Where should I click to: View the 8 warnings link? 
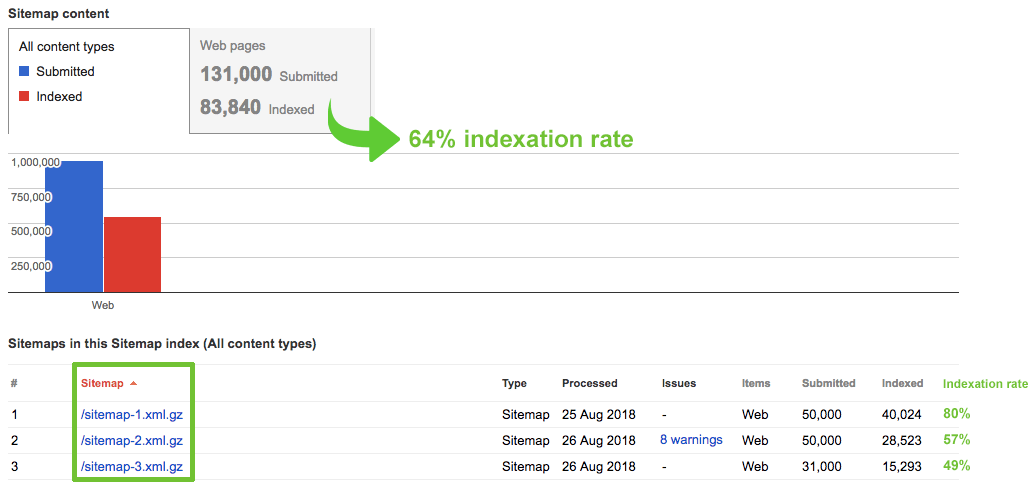(x=691, y=440)
